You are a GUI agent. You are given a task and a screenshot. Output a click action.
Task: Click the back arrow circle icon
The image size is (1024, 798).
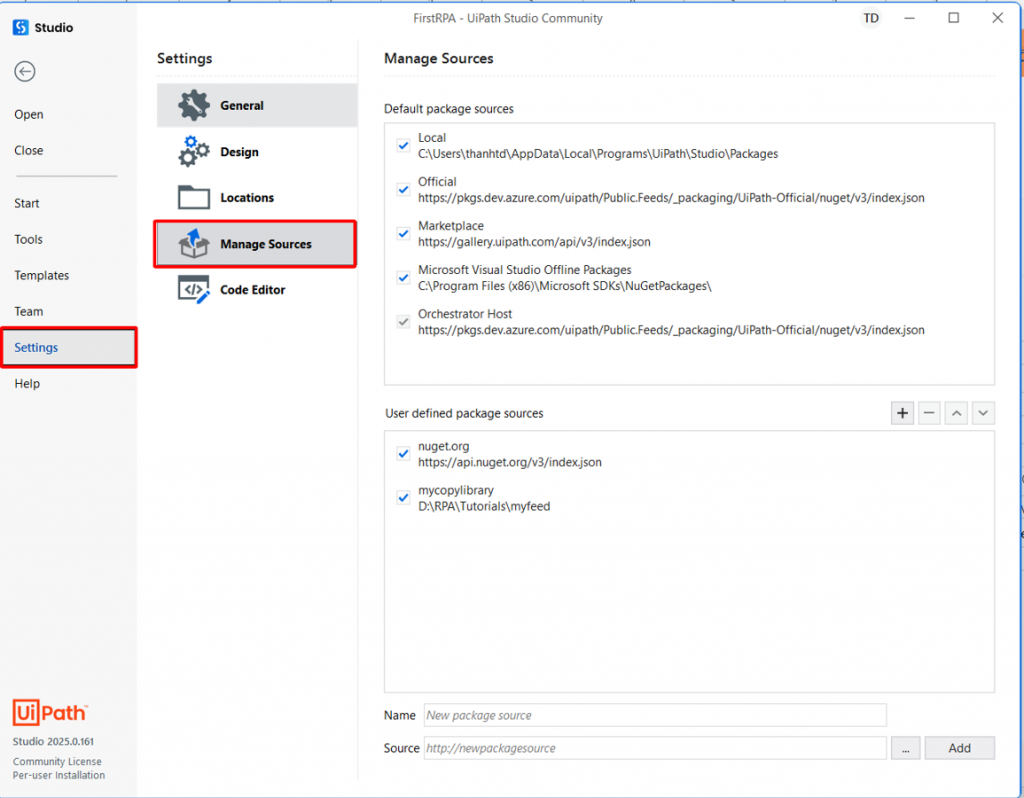[x=25, y=71]
